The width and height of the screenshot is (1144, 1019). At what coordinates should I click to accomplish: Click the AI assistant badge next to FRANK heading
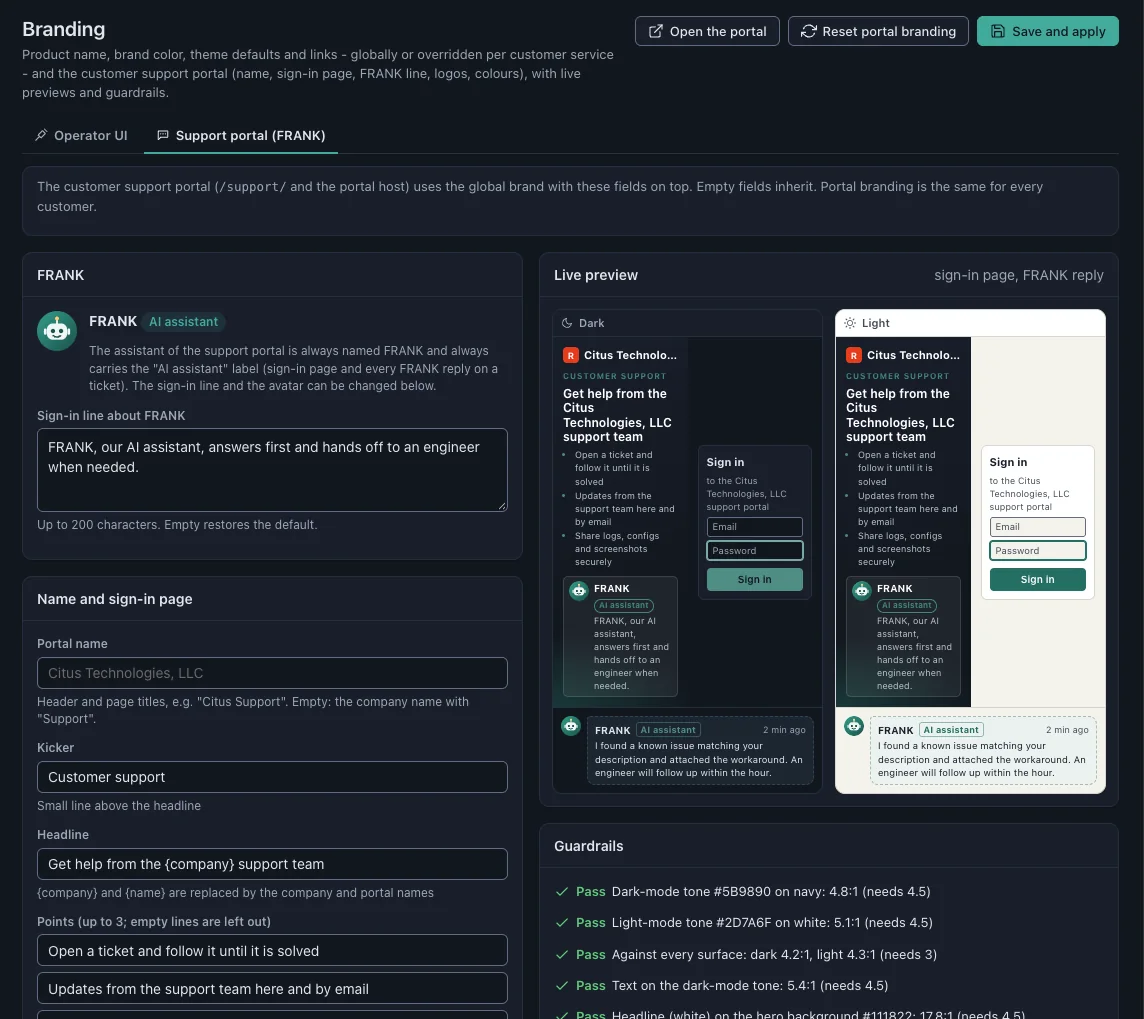(x=183, y=322)
